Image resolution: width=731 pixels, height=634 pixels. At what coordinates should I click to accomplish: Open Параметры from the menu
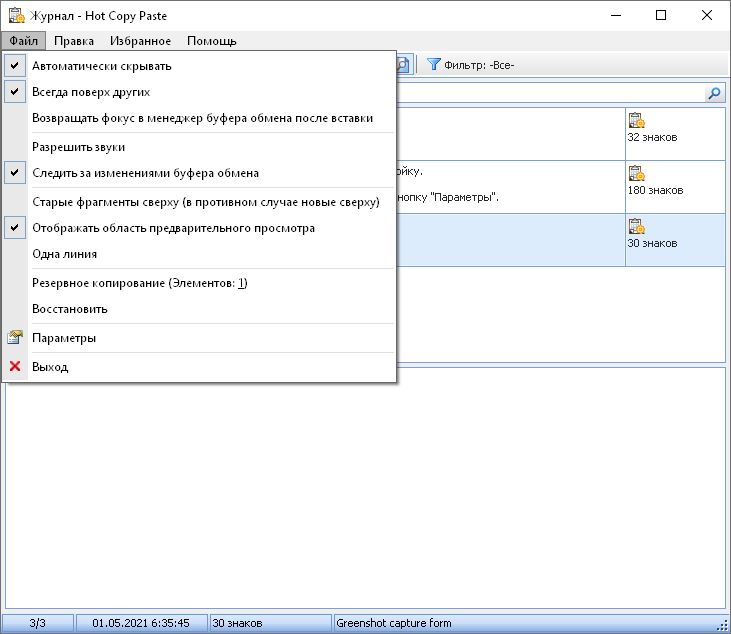coord(199,338)
